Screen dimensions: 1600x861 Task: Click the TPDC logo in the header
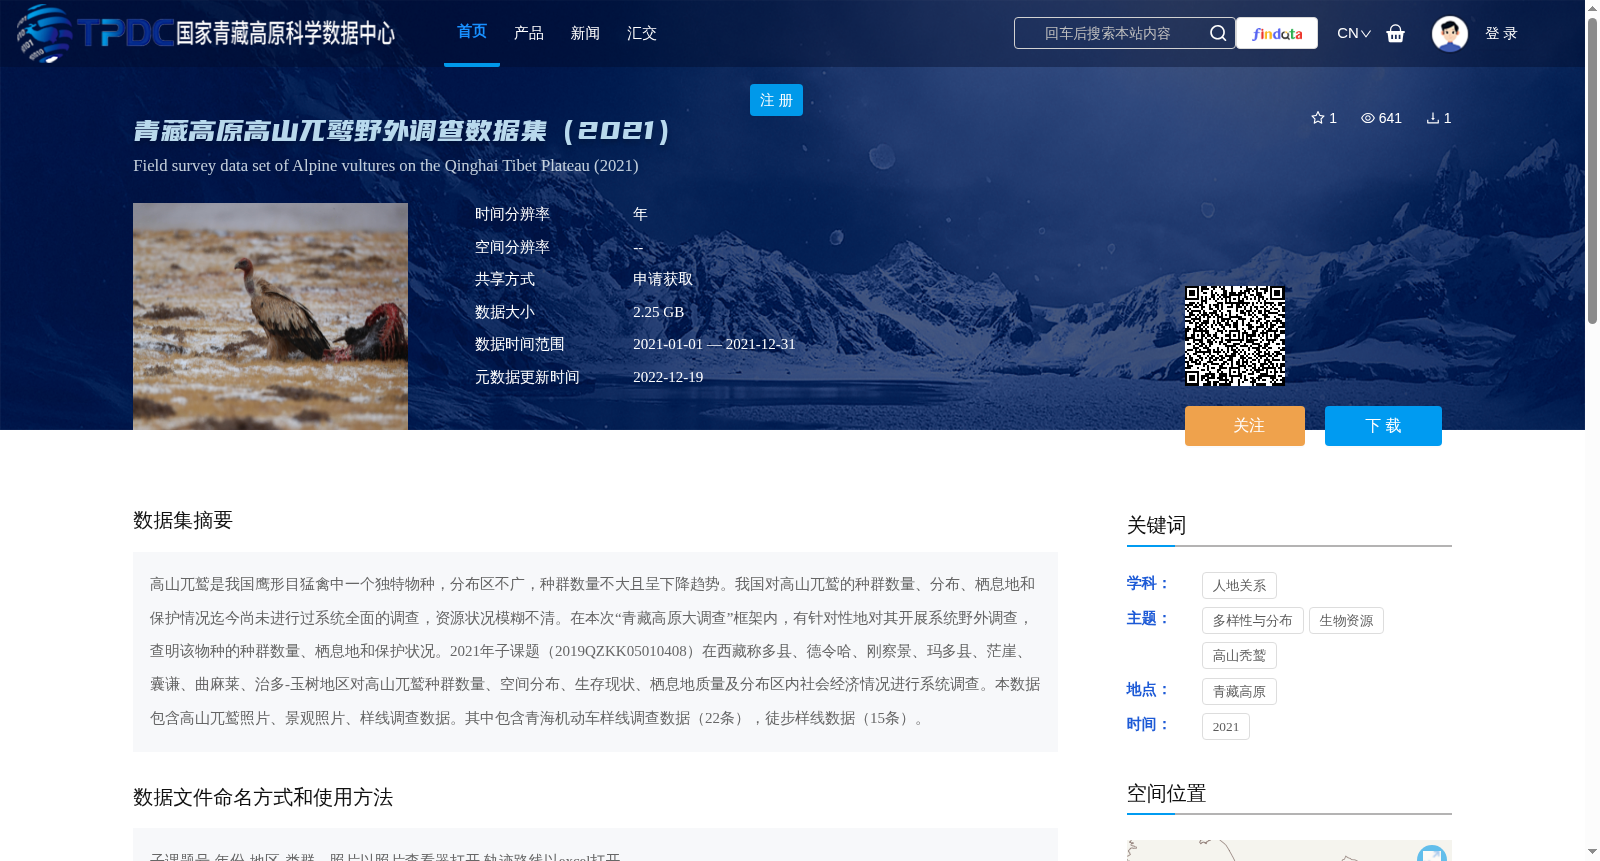pos(205,33)
